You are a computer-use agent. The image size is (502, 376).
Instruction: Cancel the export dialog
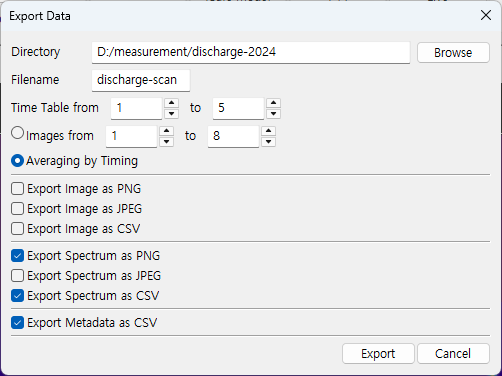[453, 354]
